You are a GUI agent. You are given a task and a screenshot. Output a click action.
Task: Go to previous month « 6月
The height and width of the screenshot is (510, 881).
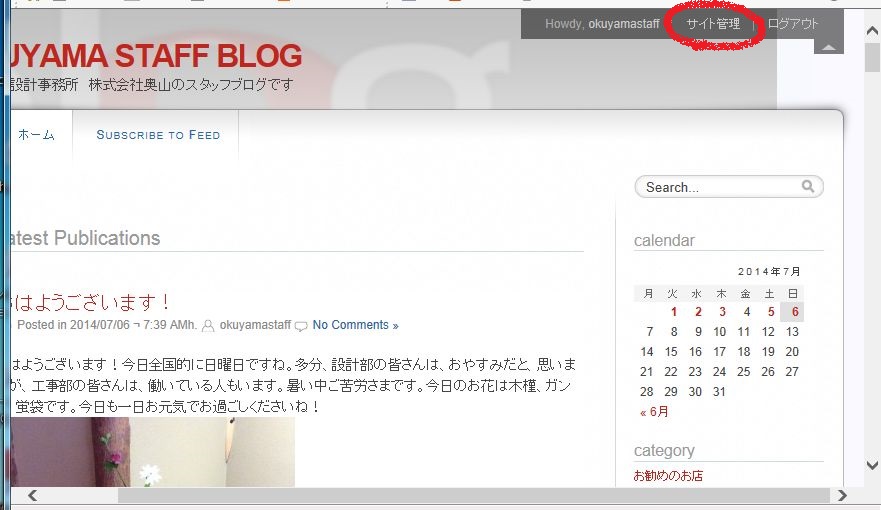pos(654,412)
